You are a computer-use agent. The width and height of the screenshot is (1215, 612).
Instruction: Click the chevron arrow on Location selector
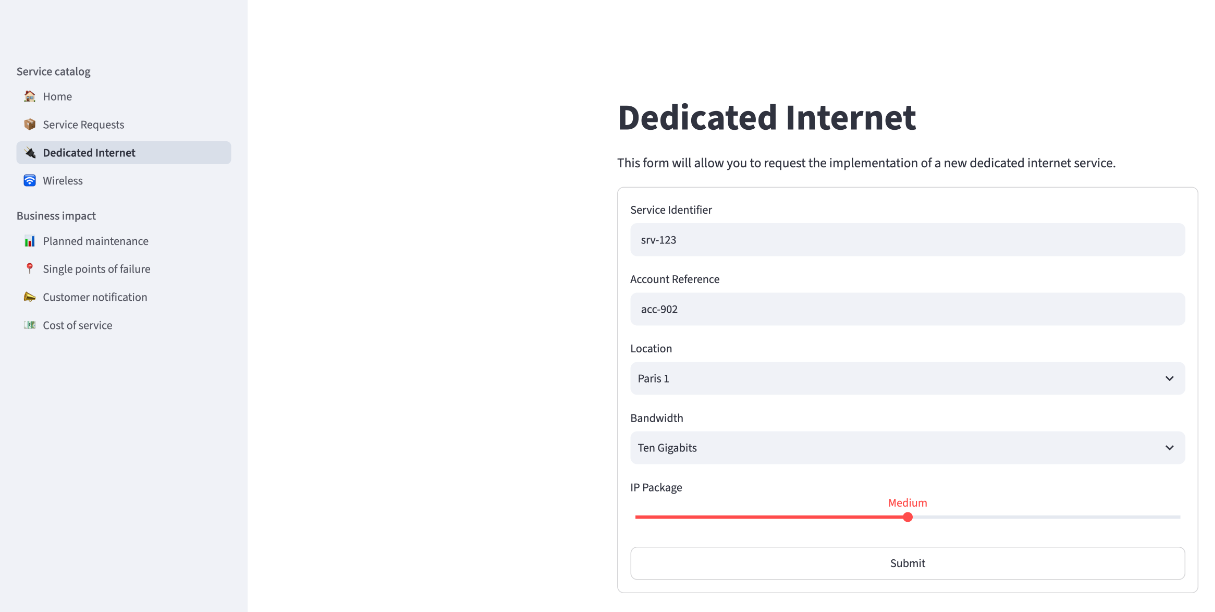(1170, 379)
